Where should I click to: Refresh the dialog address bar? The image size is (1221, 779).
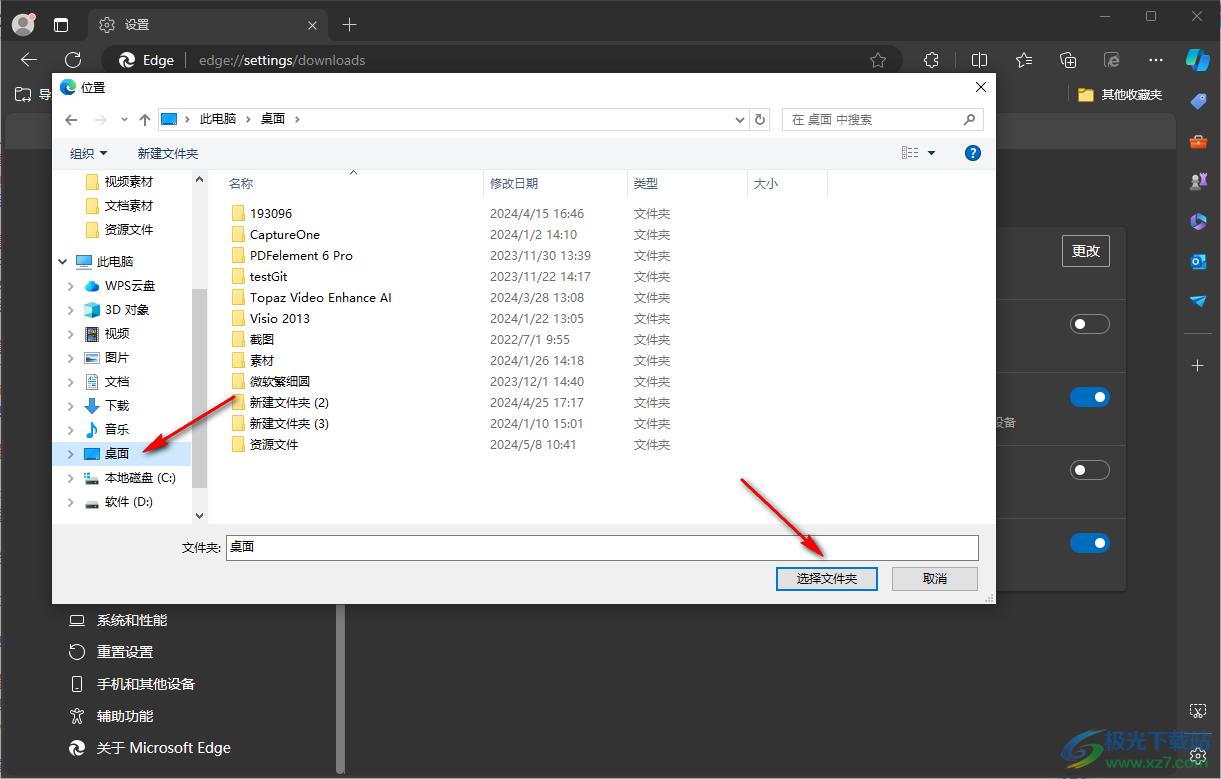760,119
